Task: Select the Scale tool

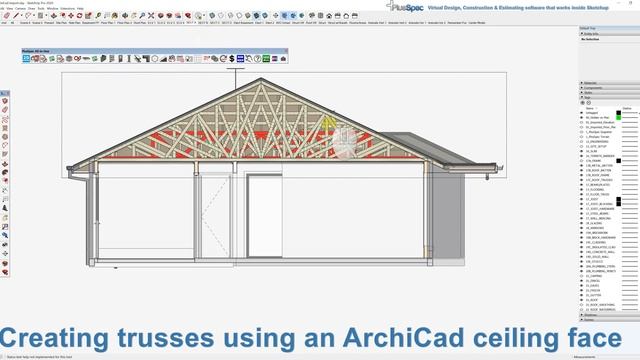Action: [88, 16]
